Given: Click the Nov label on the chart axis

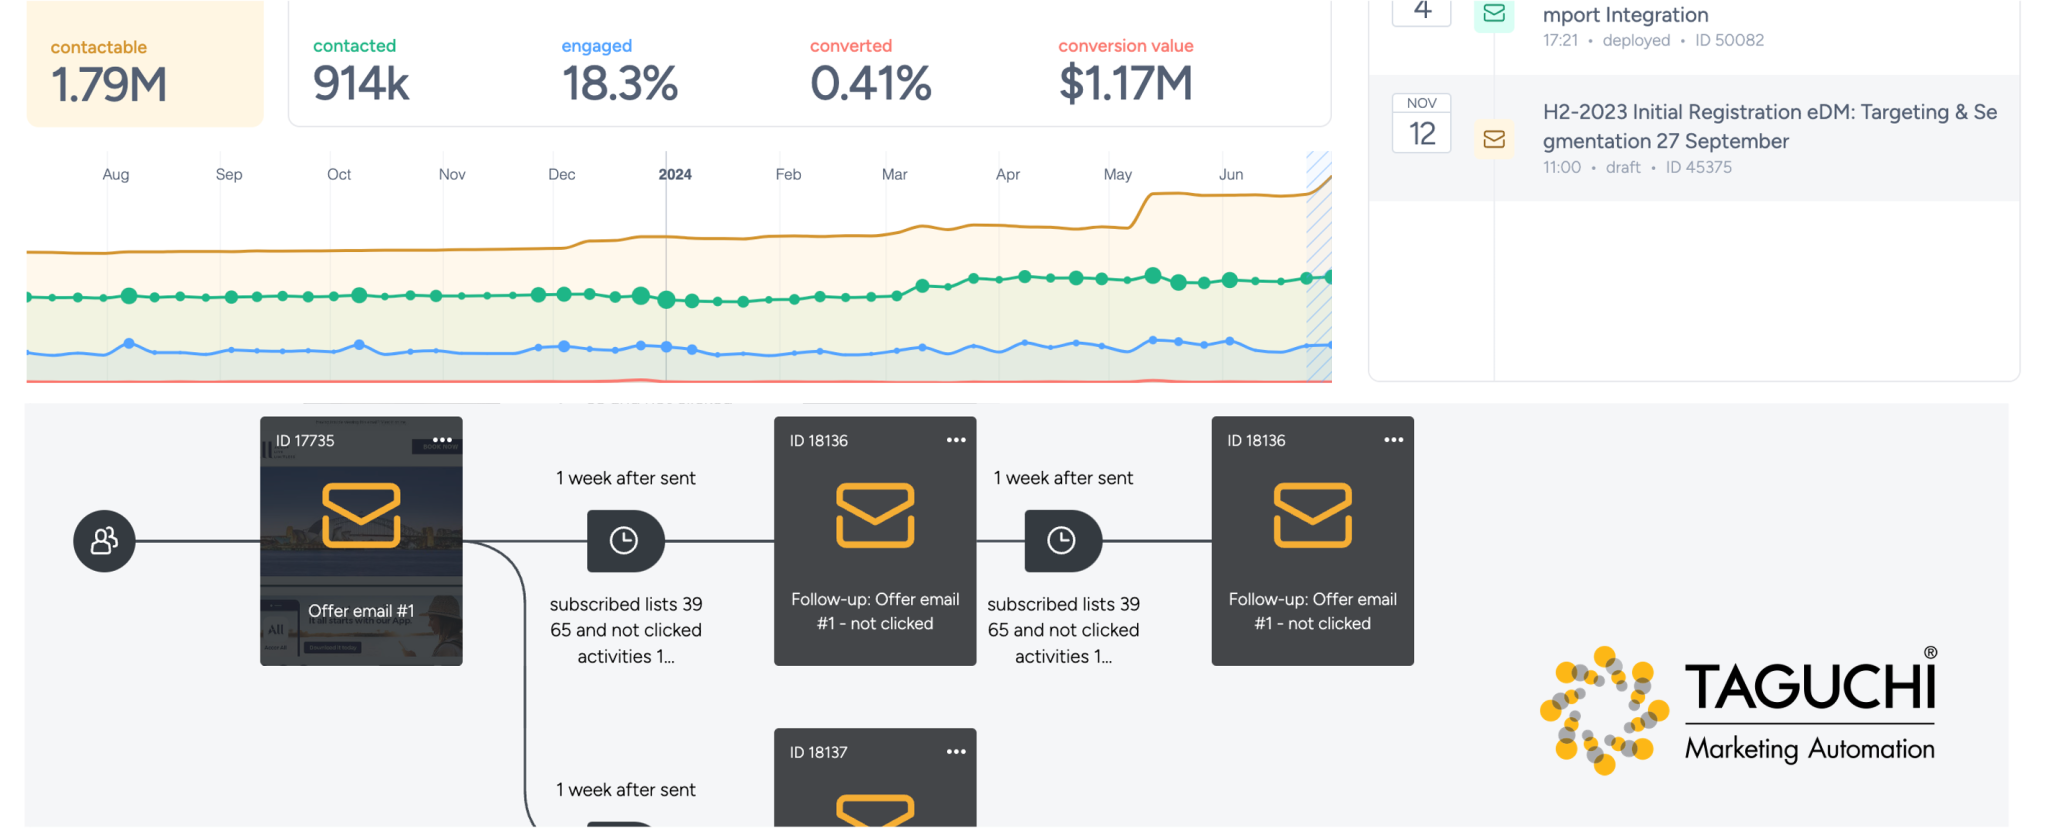Looking at the screenshot, I should click(452, 174).
